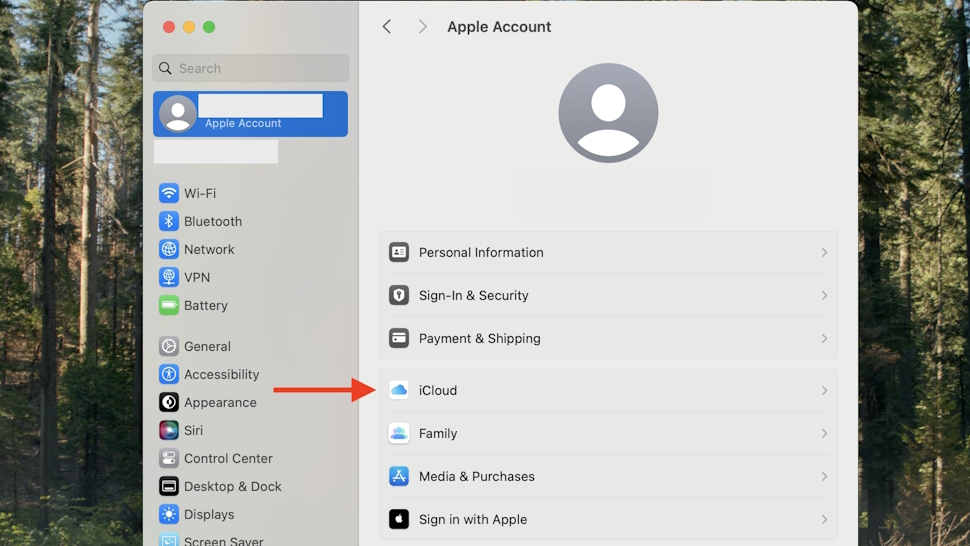Viewport: 970px width, 546px height.
Task: Click the General gear icon
Action: [168, 346]
